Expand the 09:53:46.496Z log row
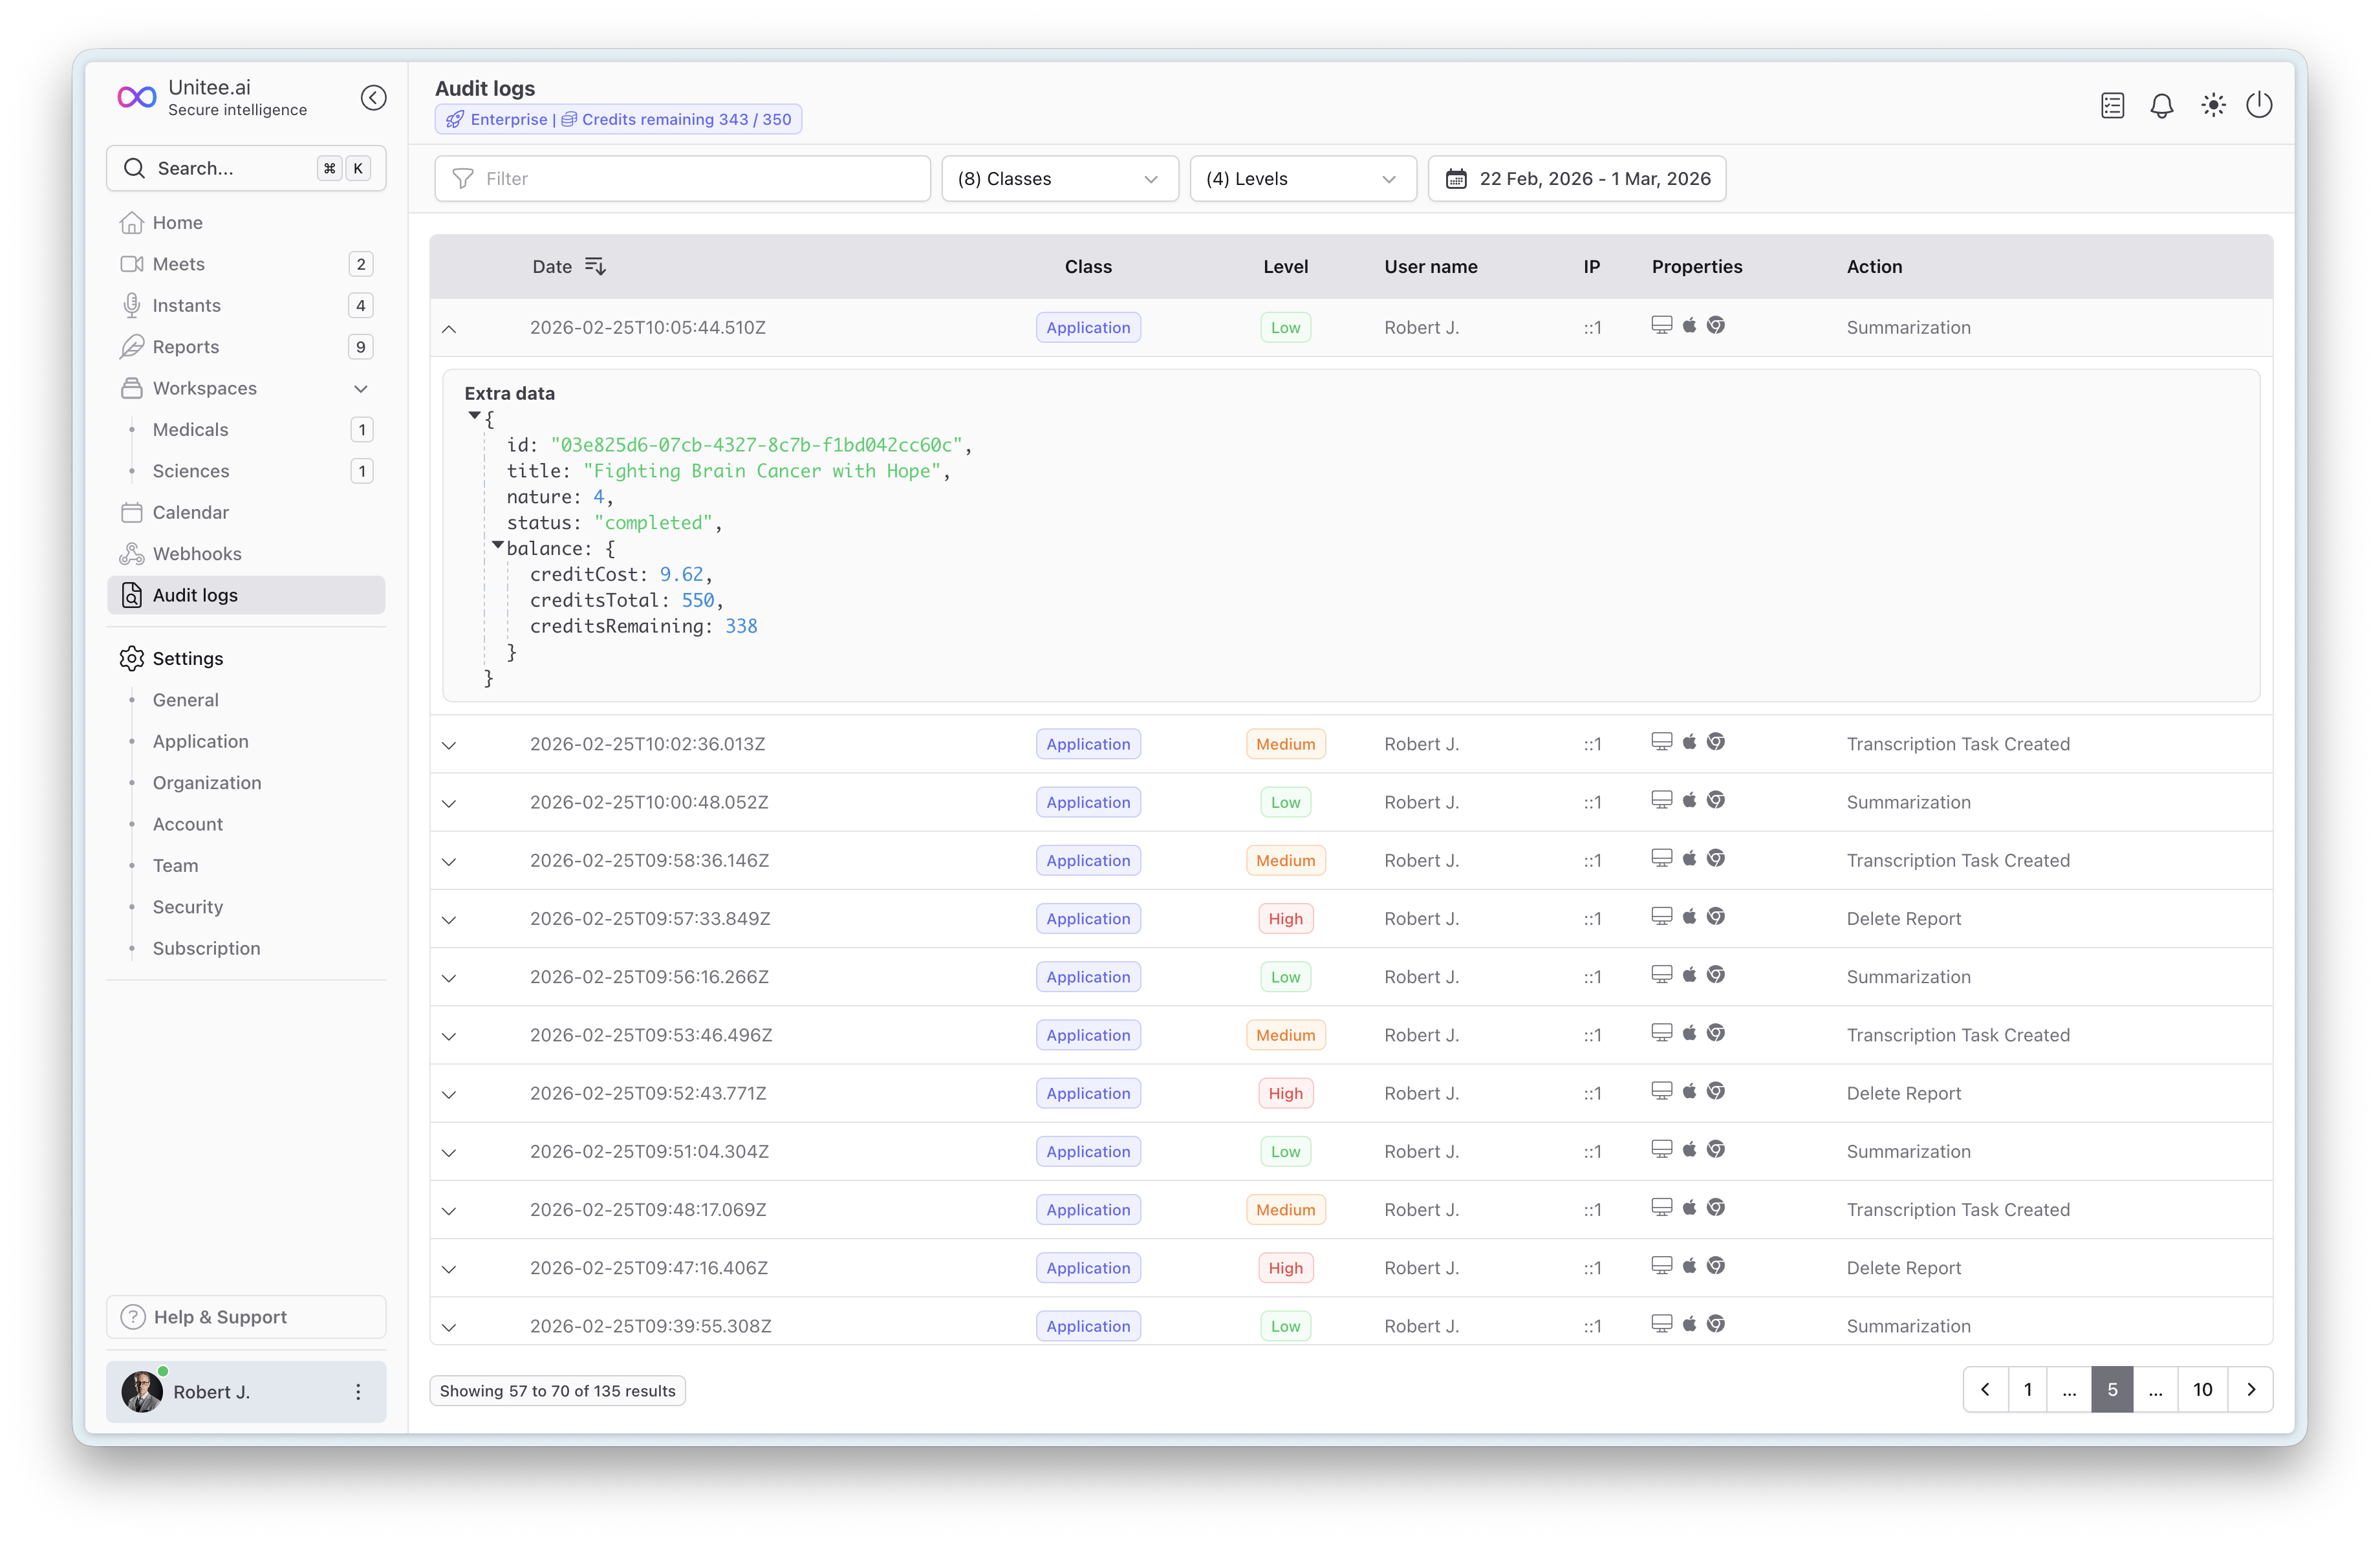2380x1542 pixels. [449, 1036]
